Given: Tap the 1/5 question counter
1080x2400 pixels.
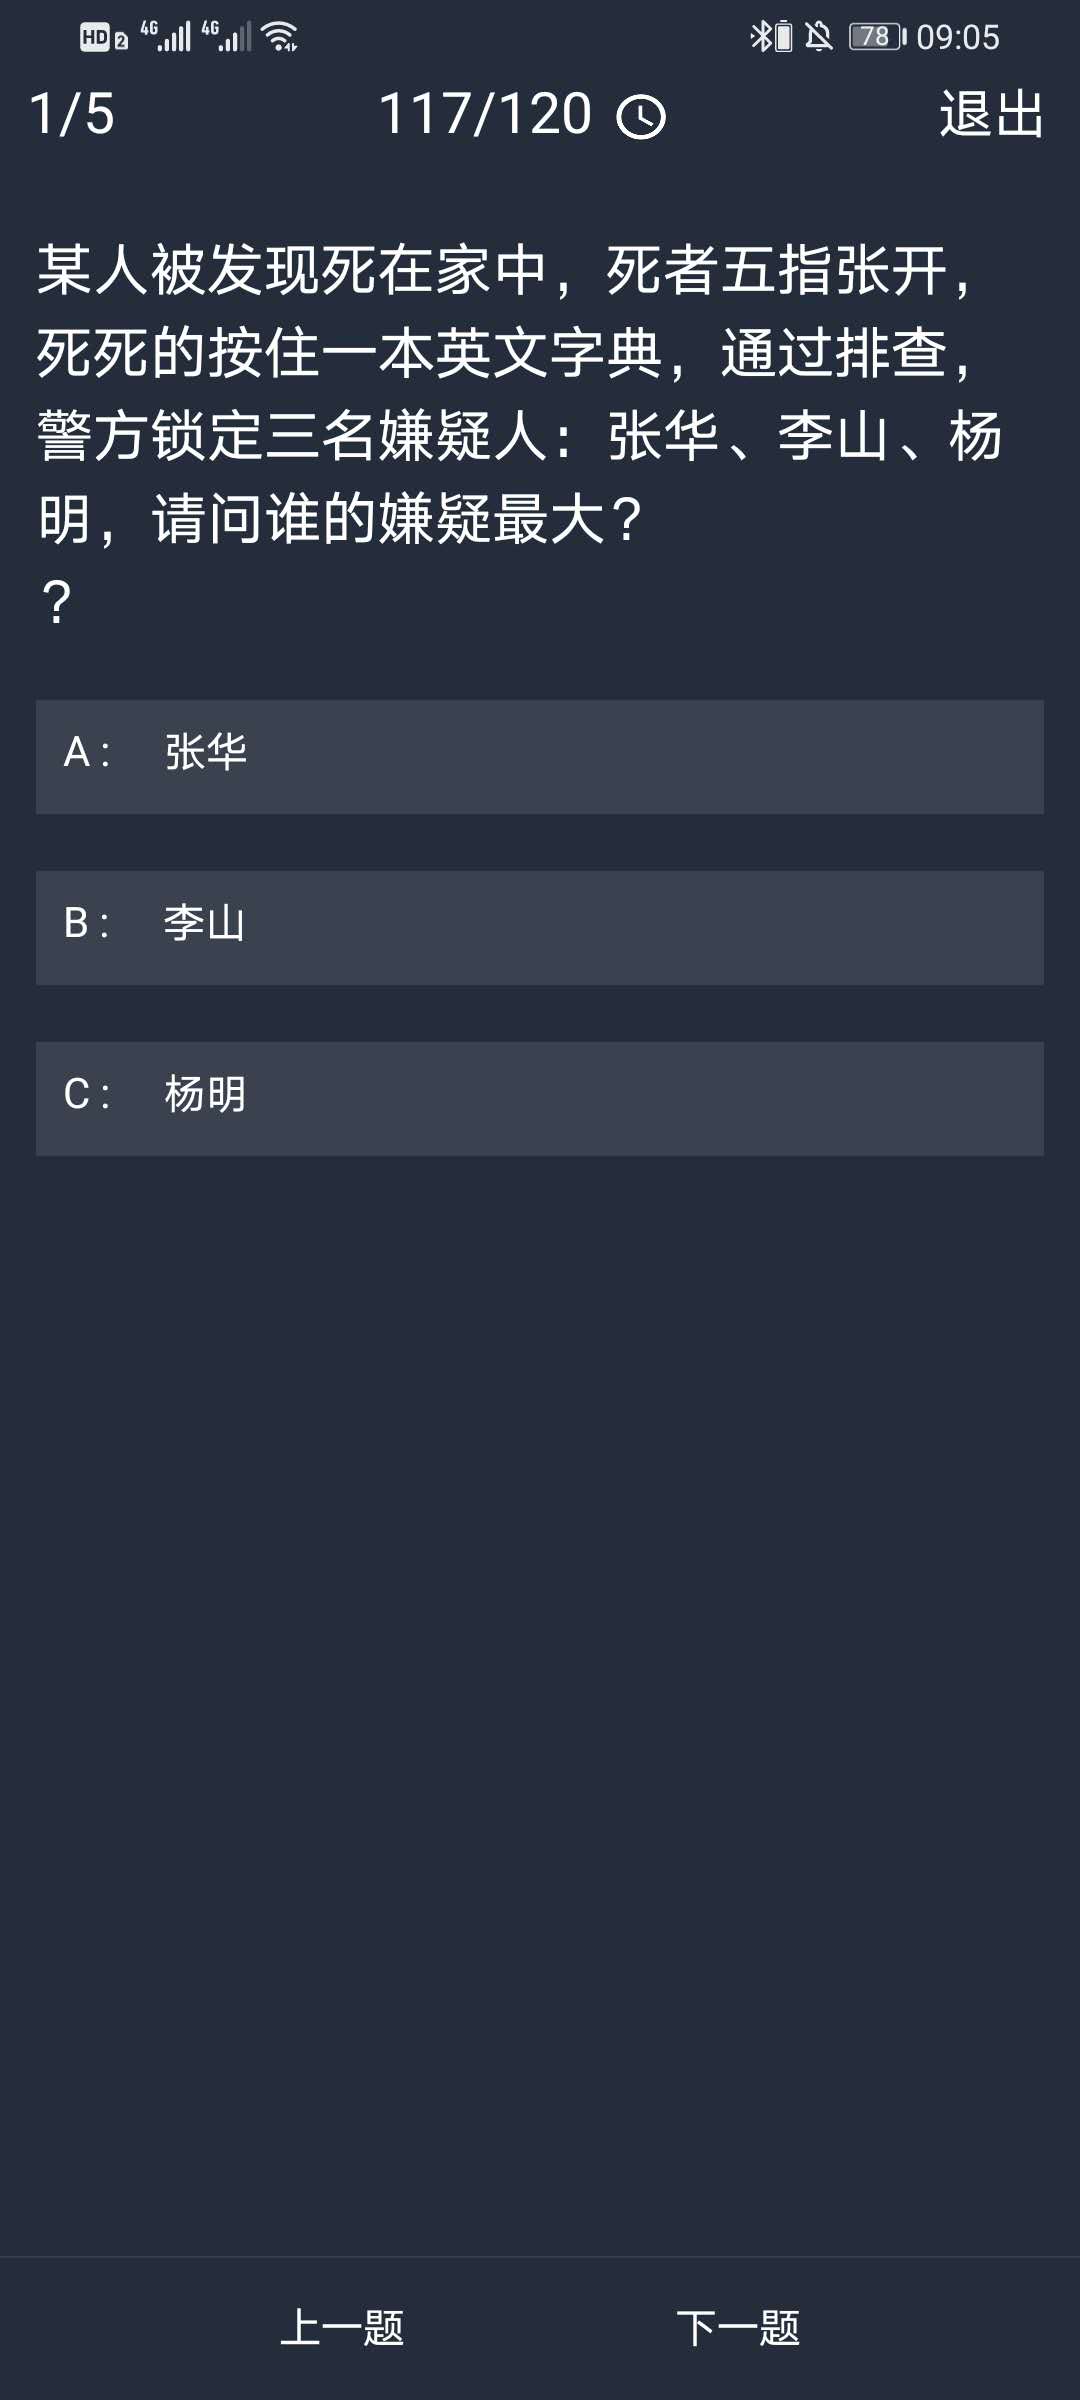Looking at the screenshot, I should (72, 114).
